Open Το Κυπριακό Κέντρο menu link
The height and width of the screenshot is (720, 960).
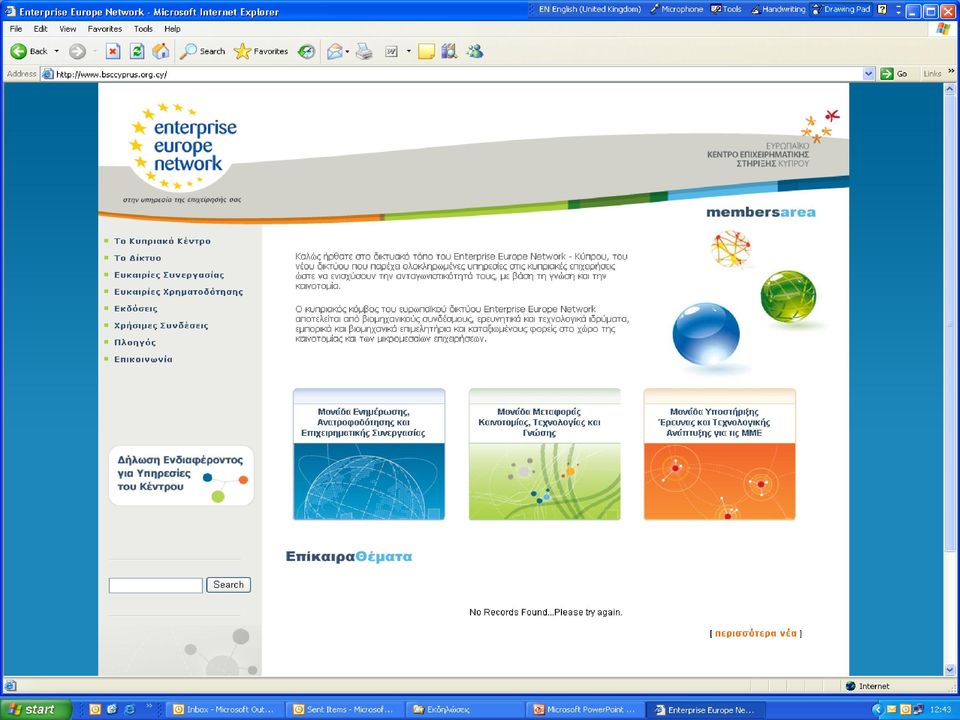point(162,241)
